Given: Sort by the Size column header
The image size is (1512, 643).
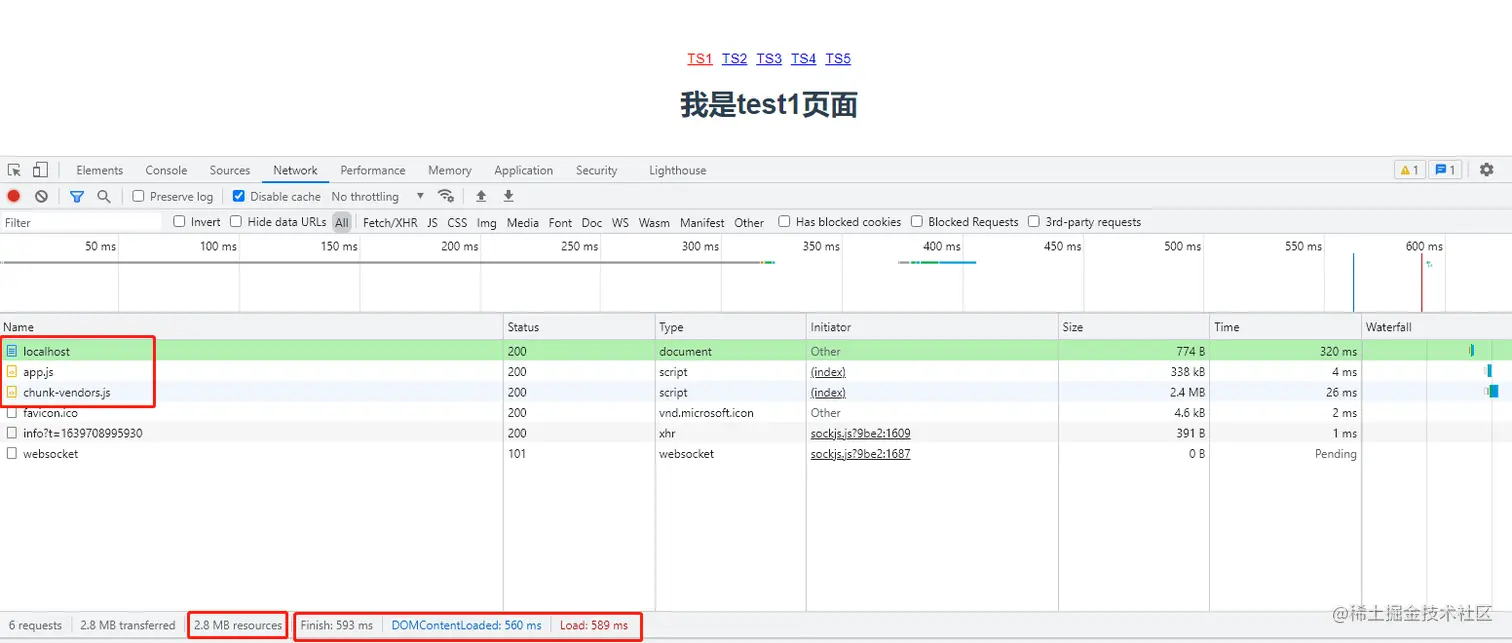Looking at the screenshot, I should coord(1134,327).
